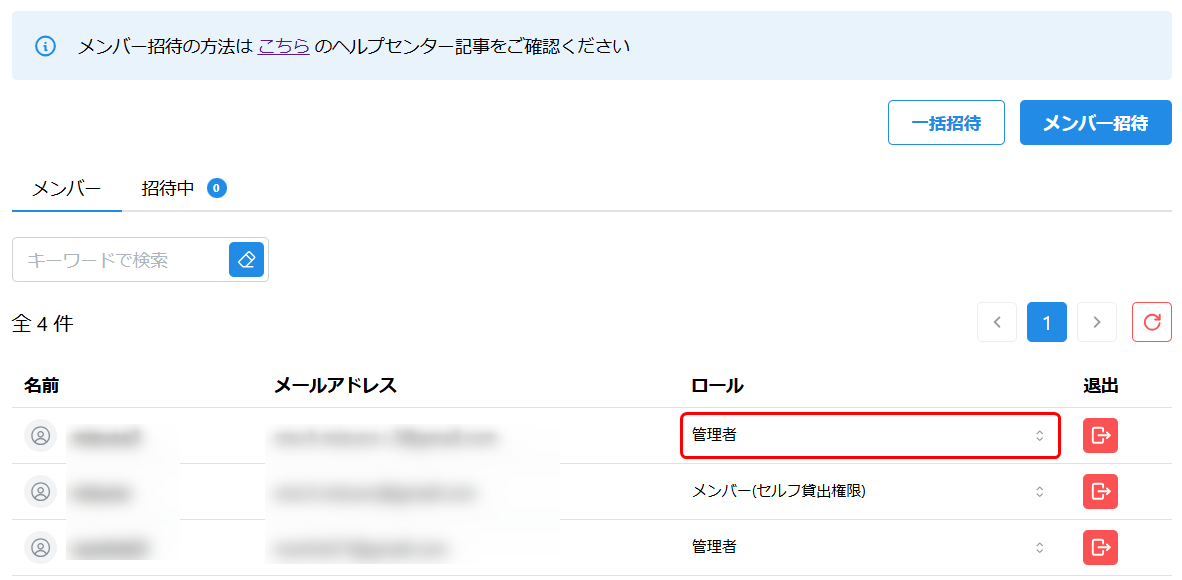The image size is (1182, 580).
Task: Click the 退出 column header
Action: pos(1101,385)
